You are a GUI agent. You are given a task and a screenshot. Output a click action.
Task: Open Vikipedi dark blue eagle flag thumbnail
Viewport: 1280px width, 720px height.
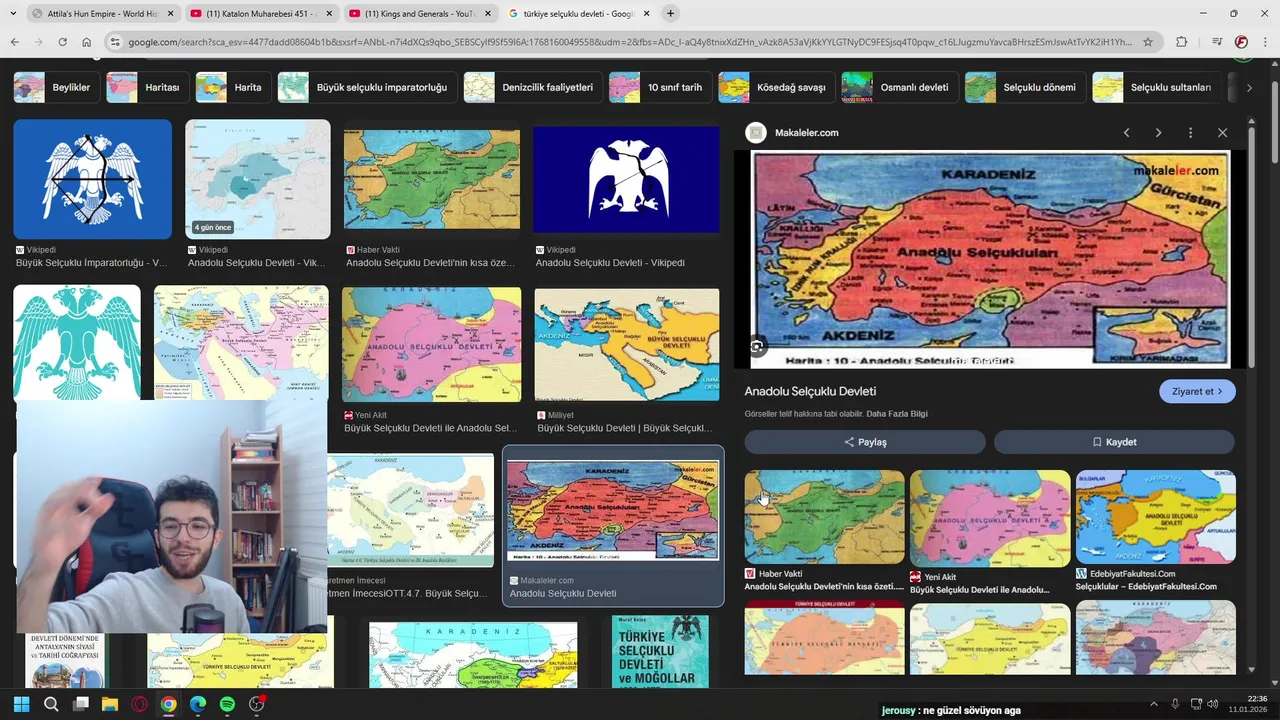click(626, 180)
